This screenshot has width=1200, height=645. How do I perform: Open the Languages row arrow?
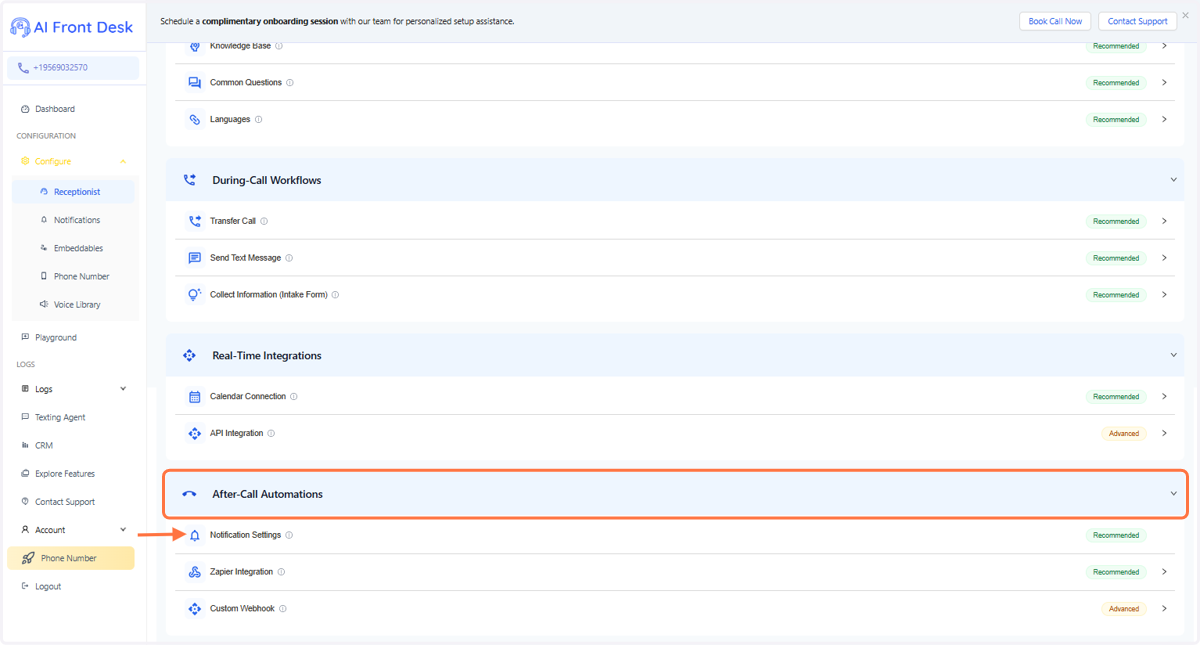(1164, 119)
